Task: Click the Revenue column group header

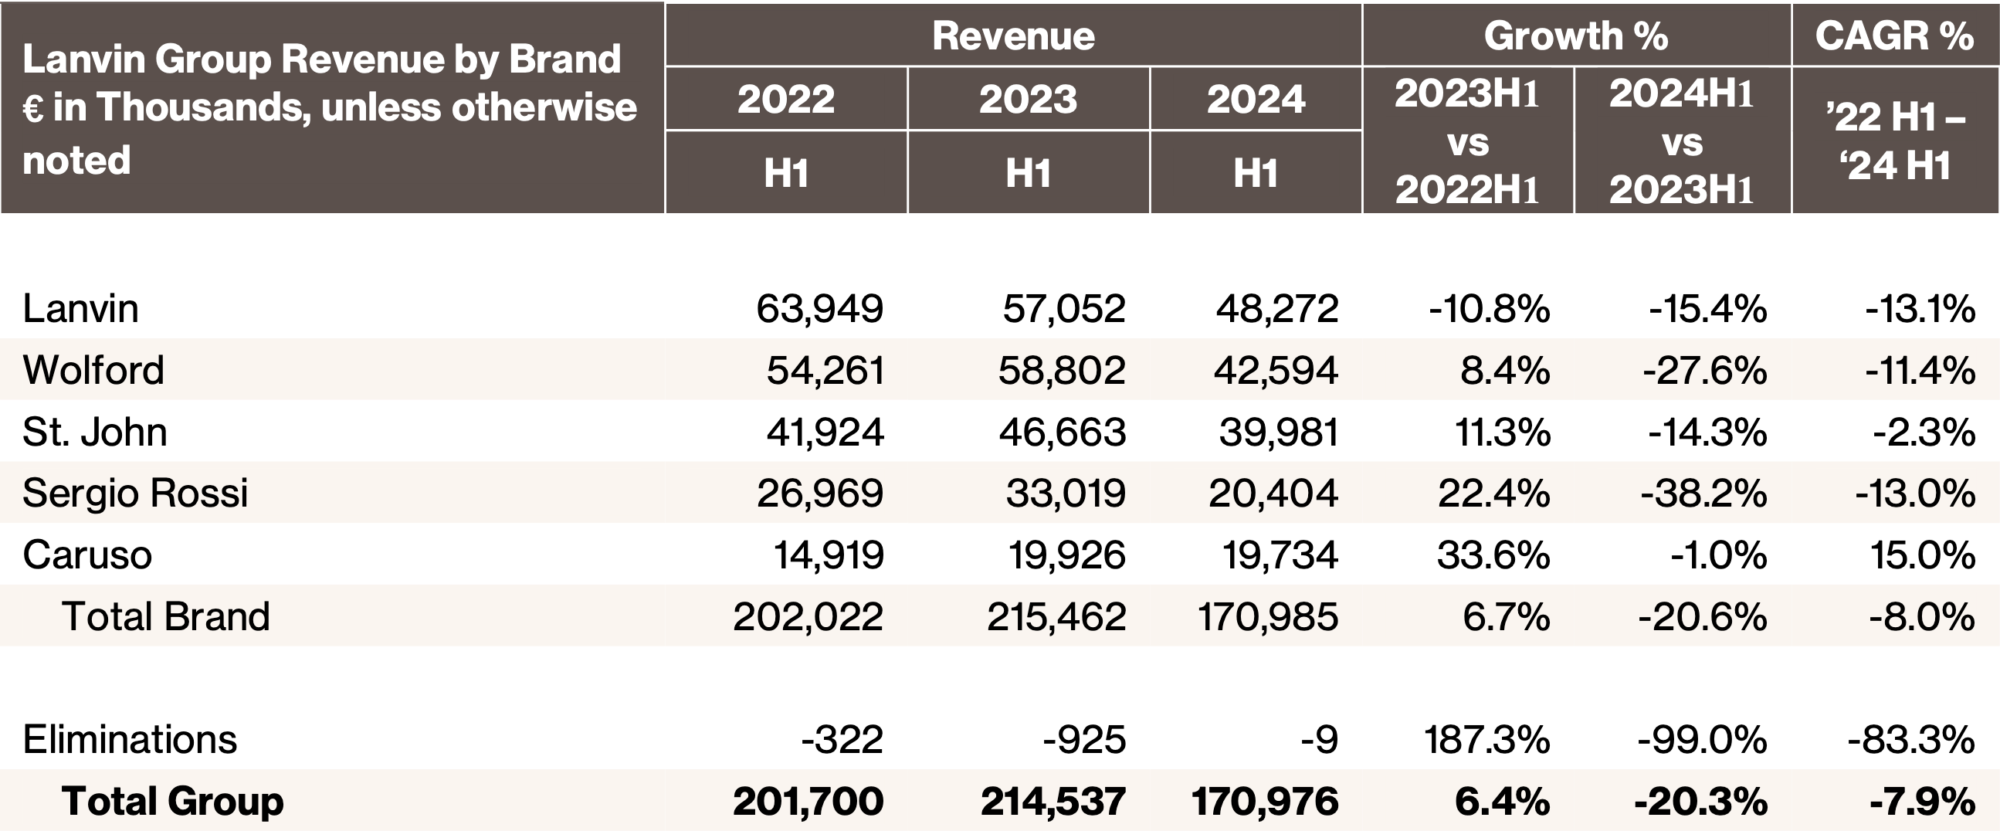Action: (1013, 36)
